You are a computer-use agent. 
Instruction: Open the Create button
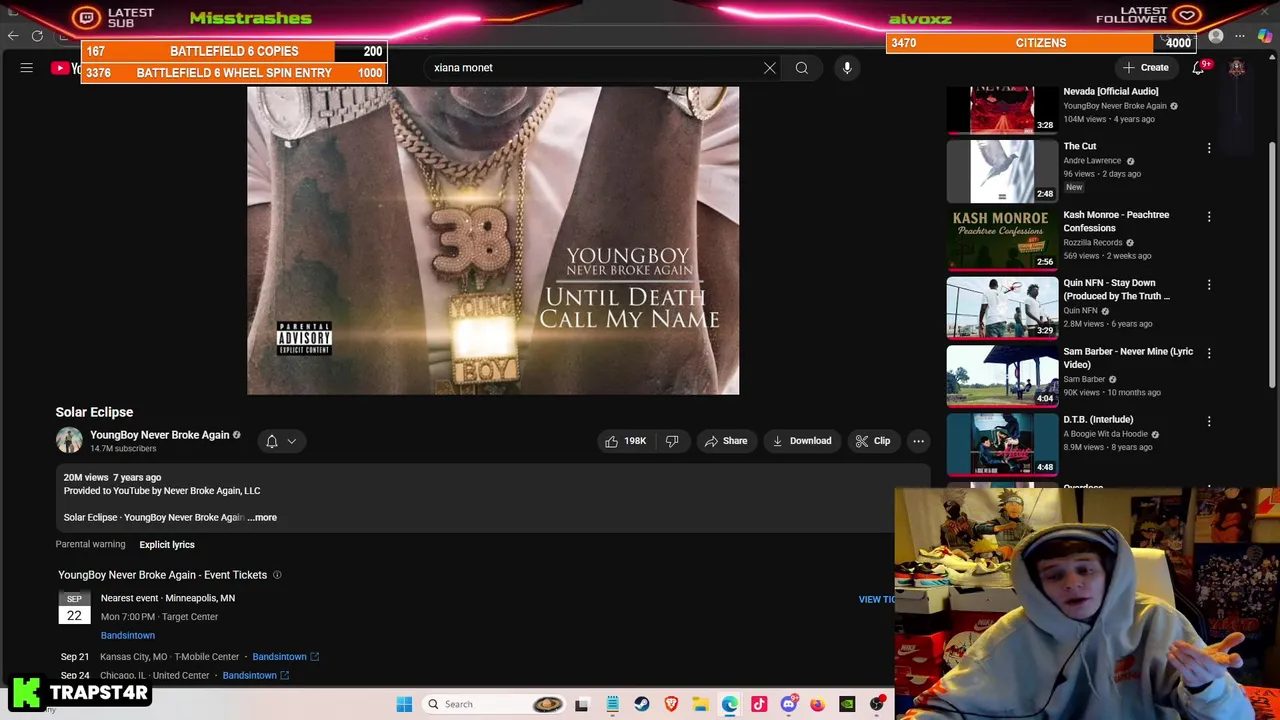click(x=1146, y=68)
